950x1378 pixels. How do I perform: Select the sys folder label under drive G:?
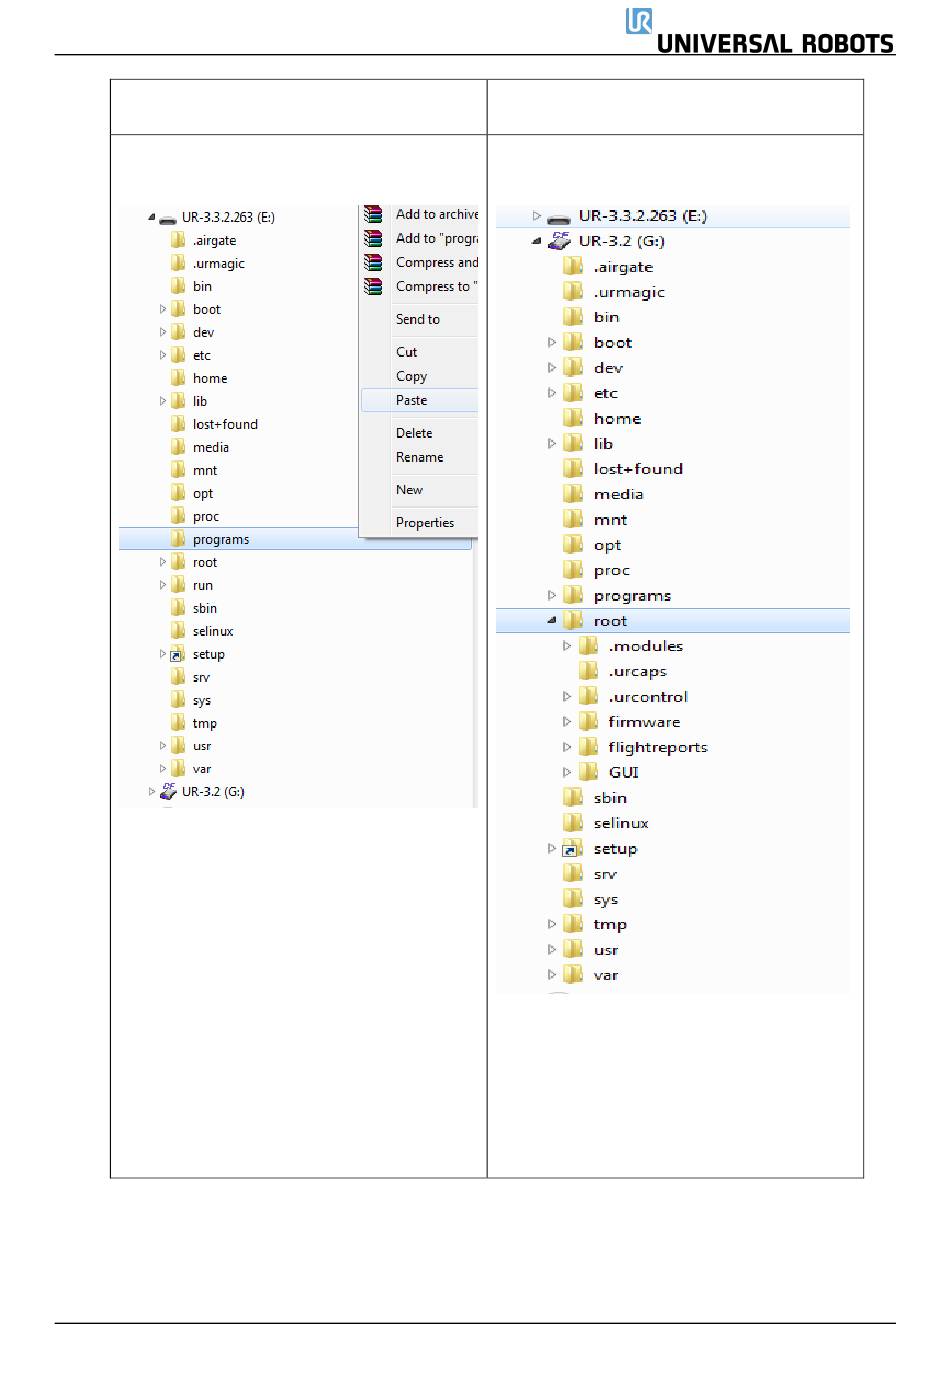606,900
